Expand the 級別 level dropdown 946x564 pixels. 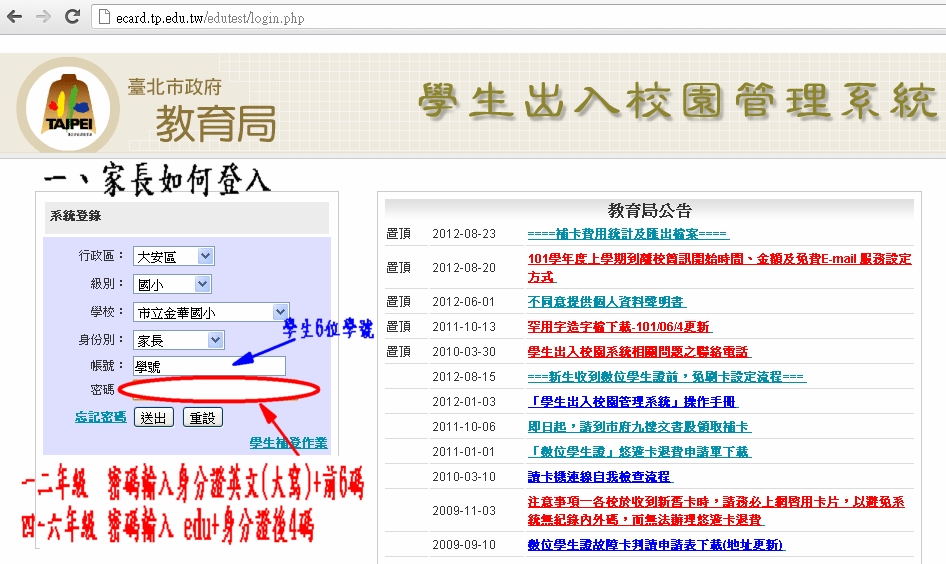point(172,285)
